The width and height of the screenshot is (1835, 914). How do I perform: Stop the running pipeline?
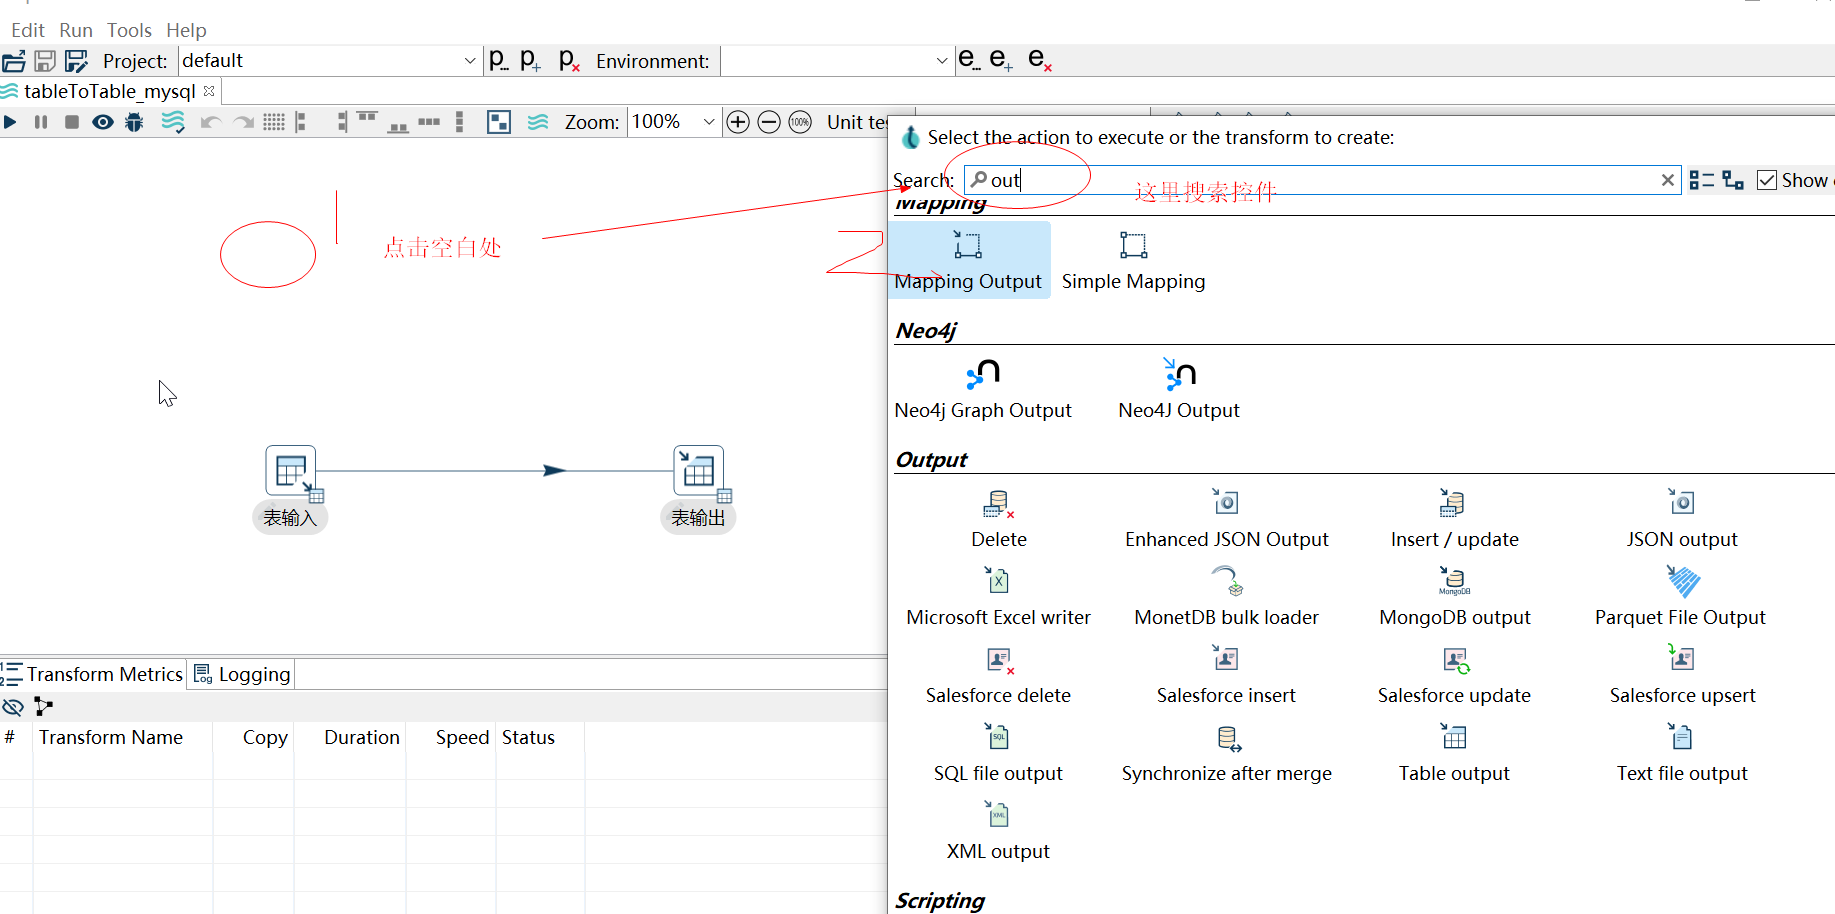click(70, 122)
